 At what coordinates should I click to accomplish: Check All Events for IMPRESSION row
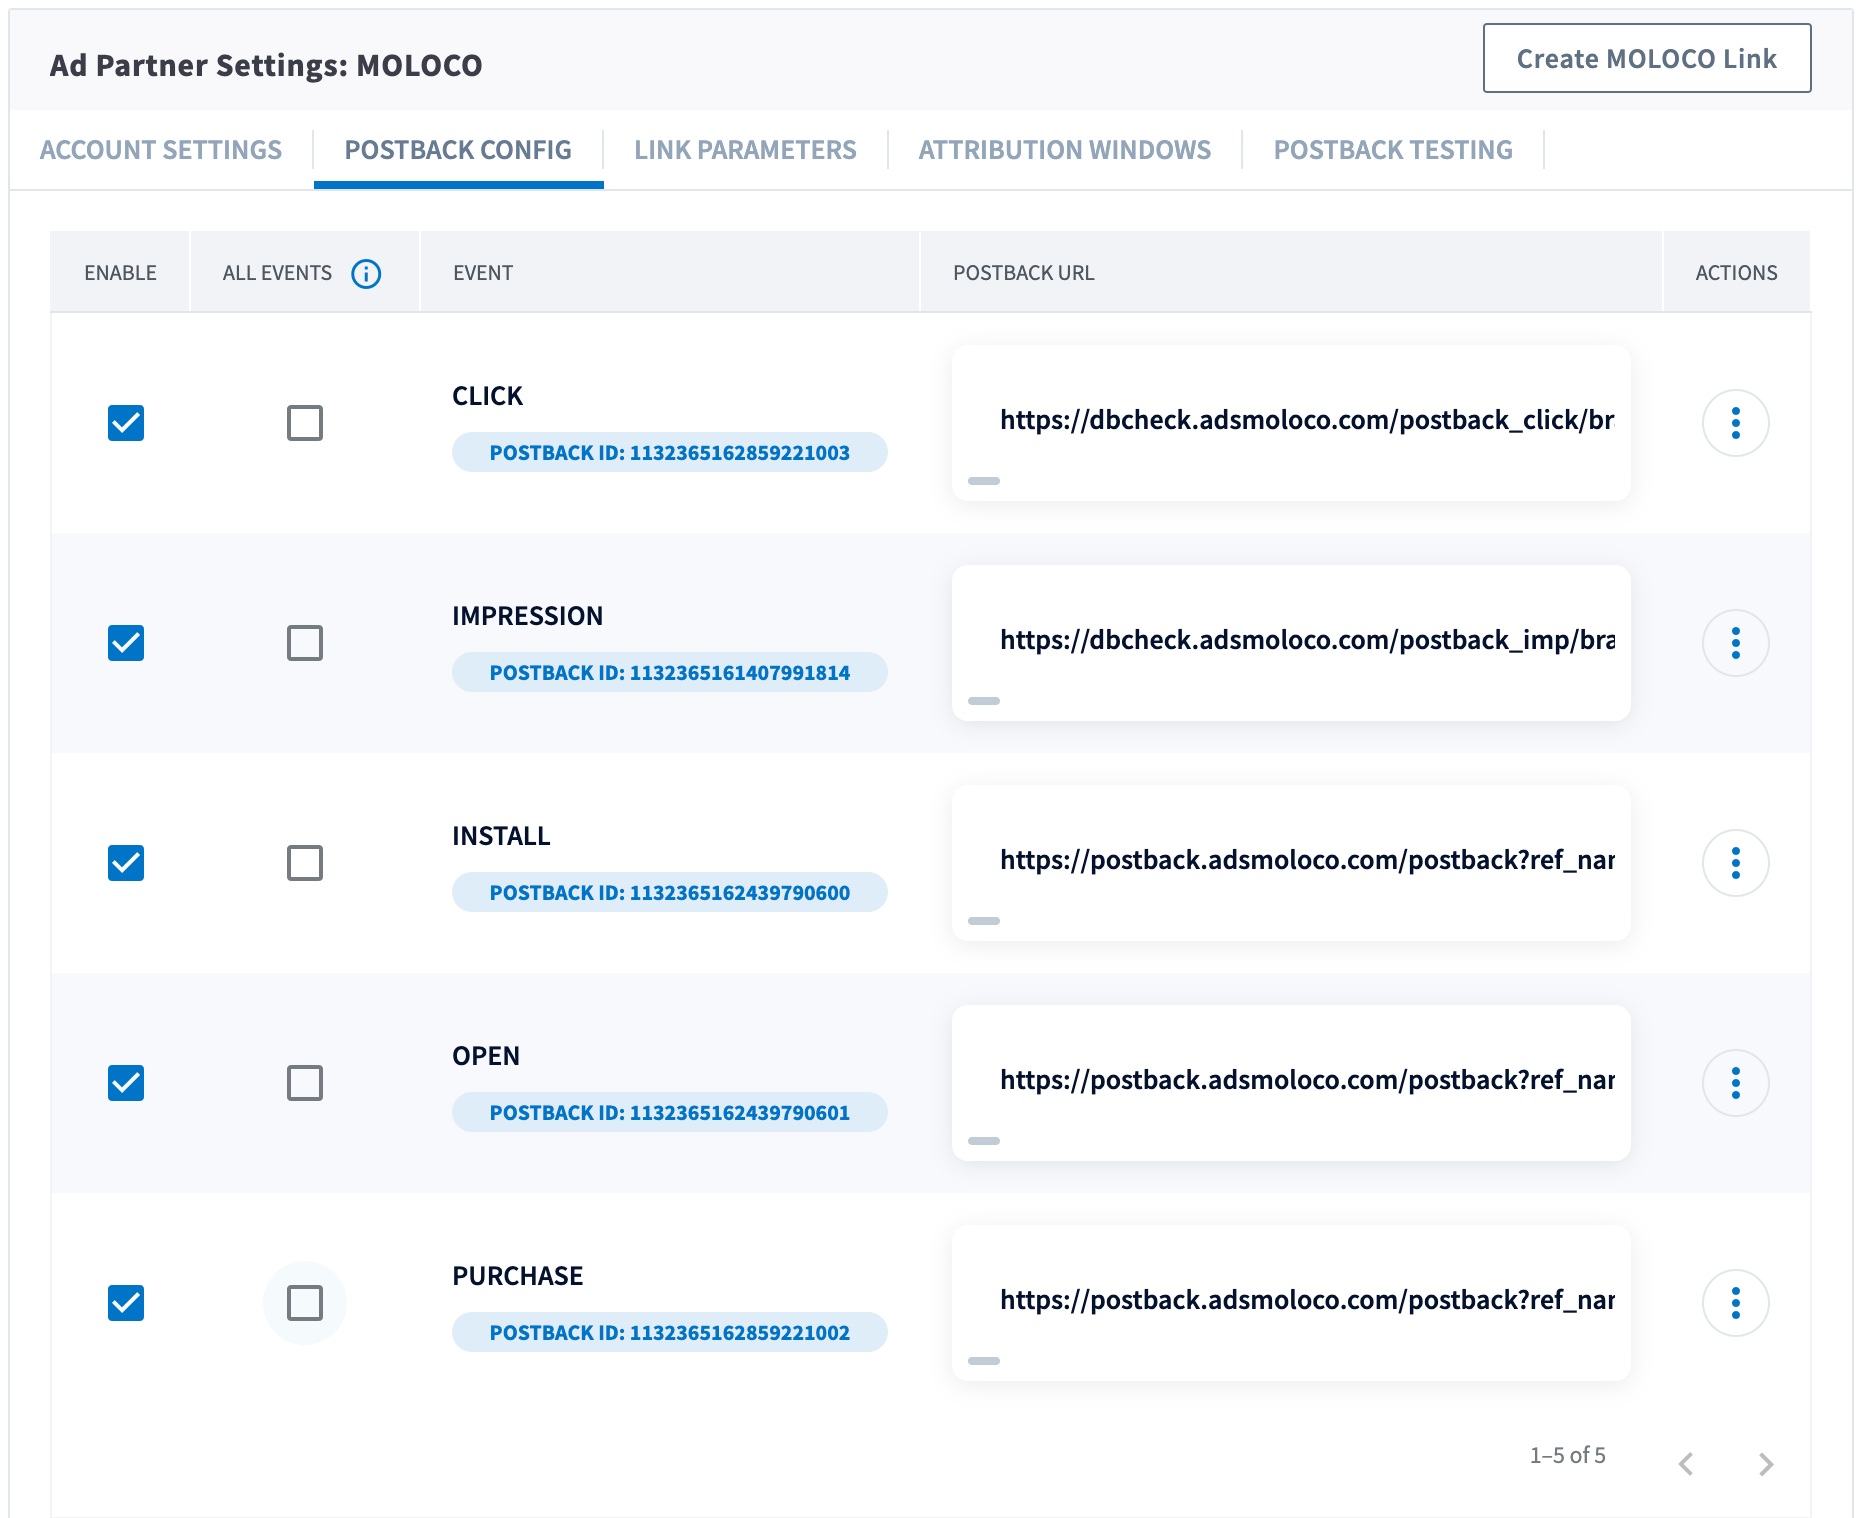click(x=305, y=643)
